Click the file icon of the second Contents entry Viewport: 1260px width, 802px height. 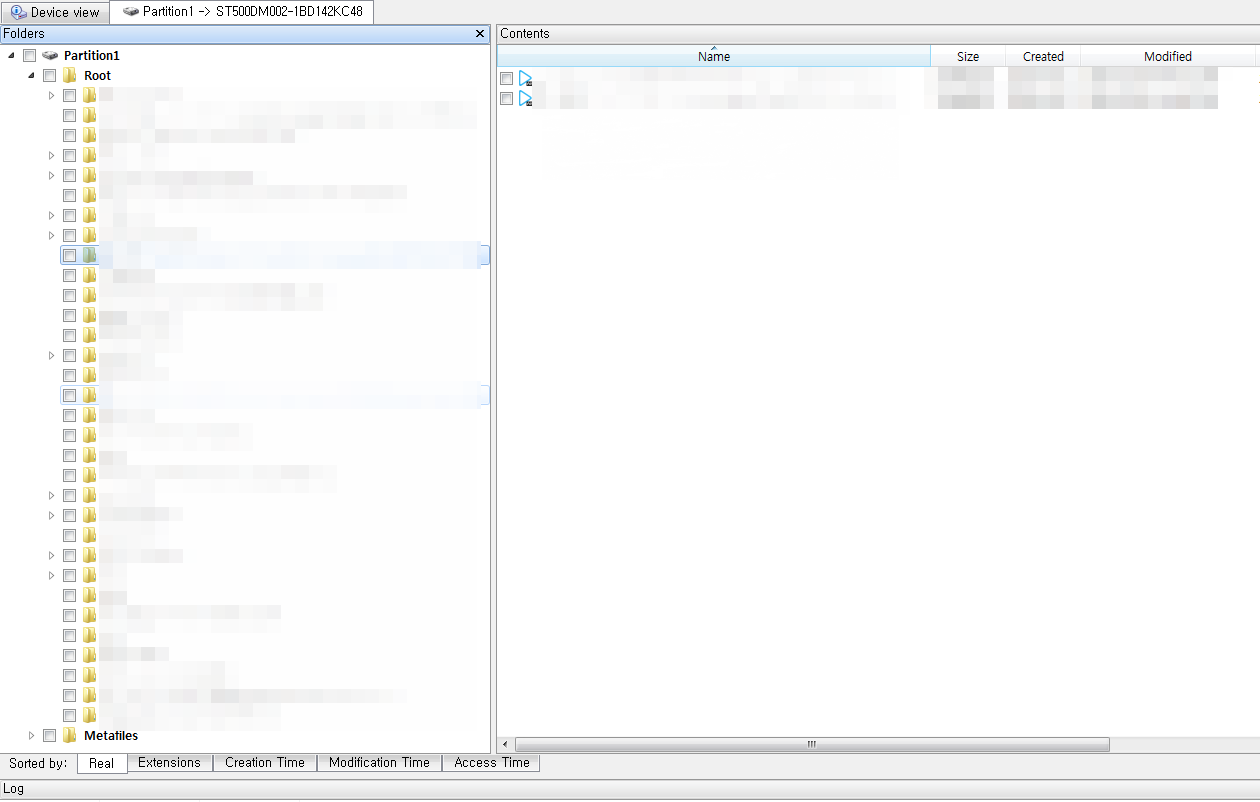[524, 98]
